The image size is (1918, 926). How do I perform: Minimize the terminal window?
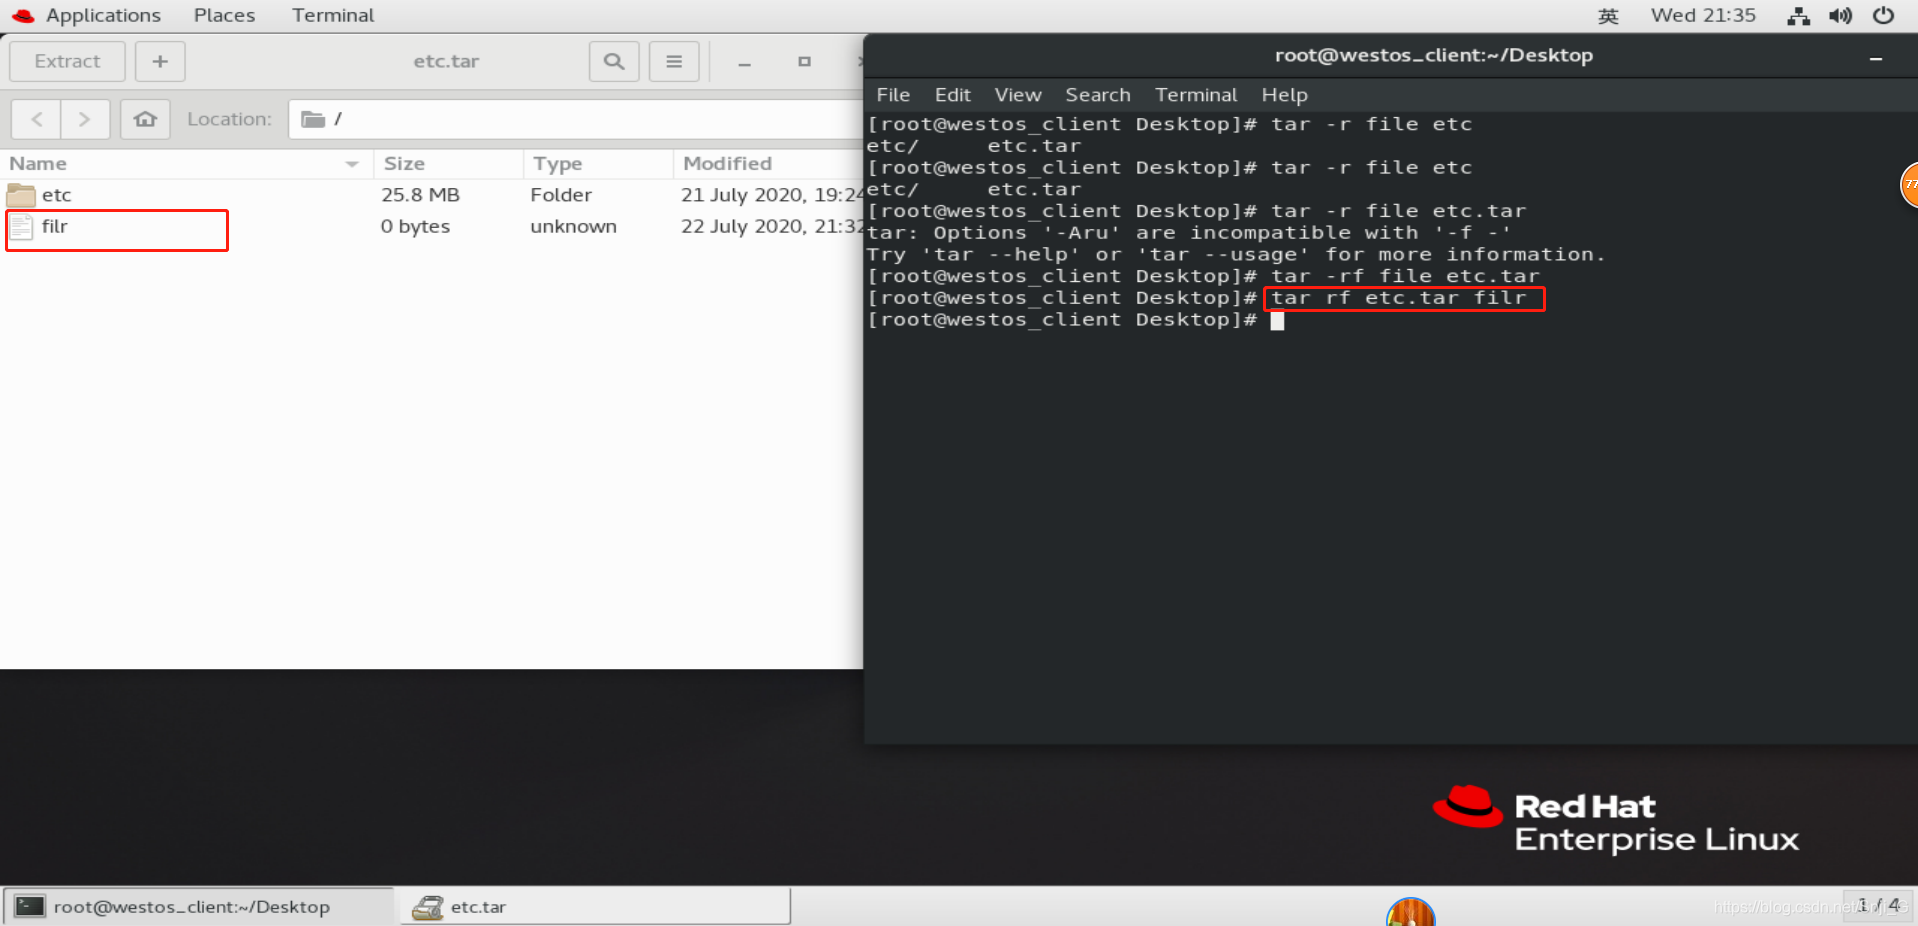pyautogui.click(x=1876, y=58)
